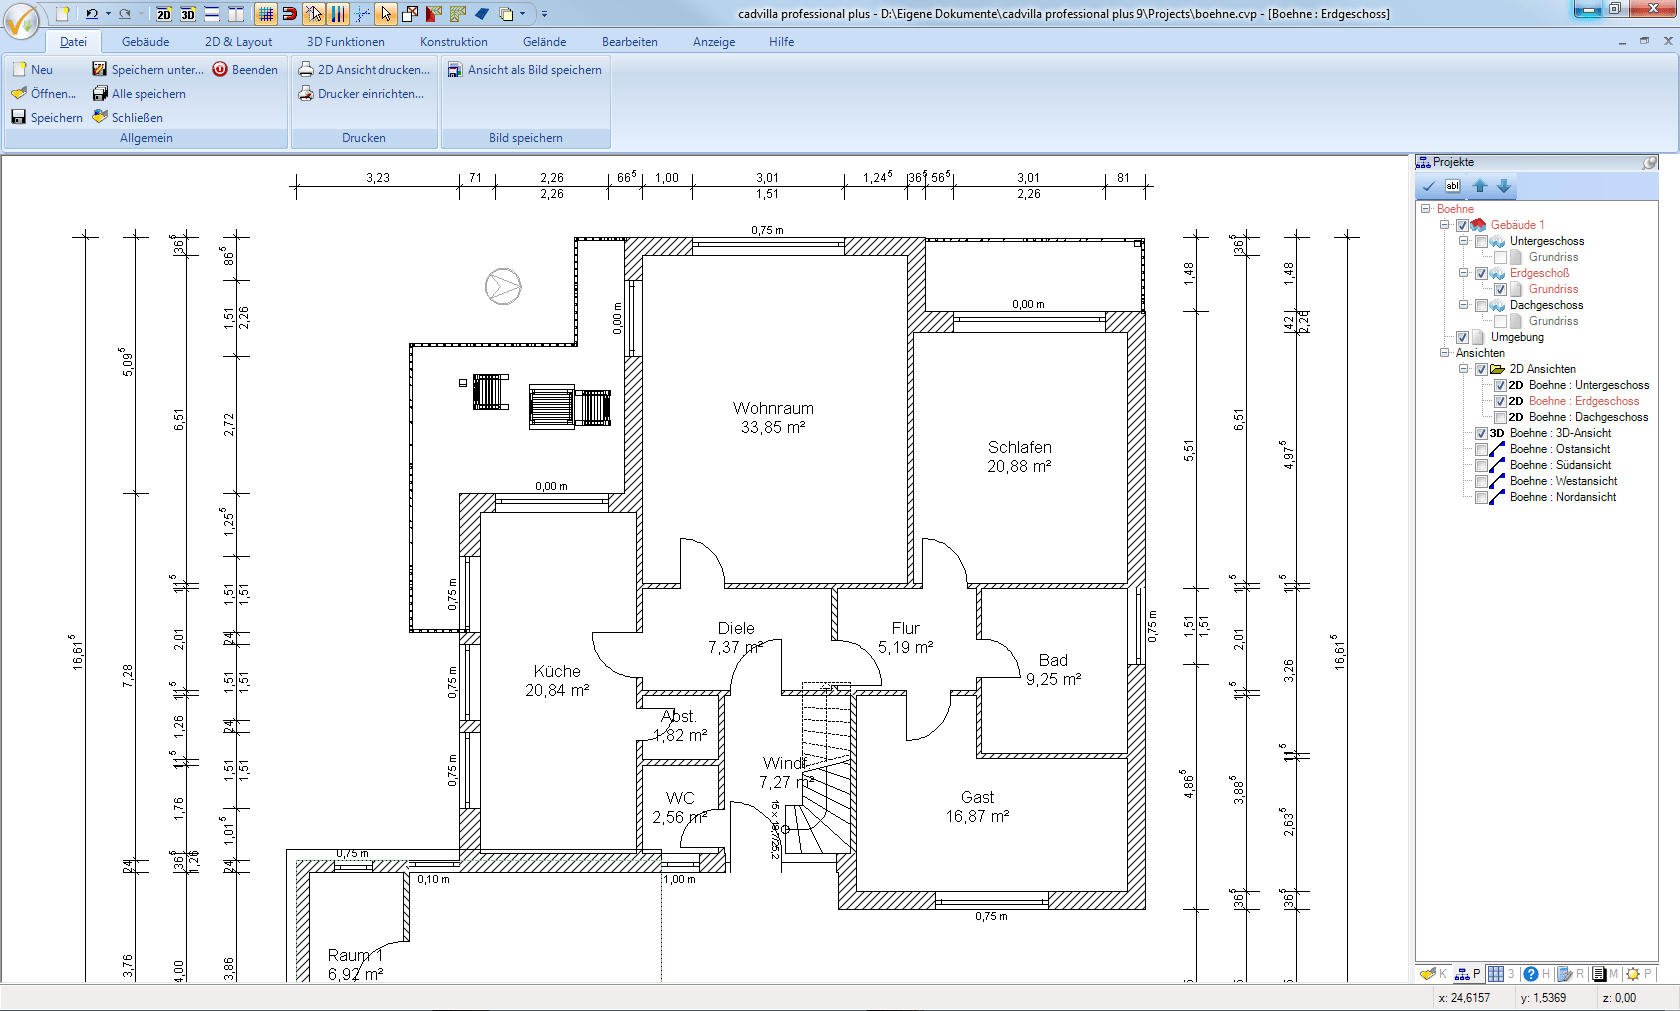This screenshot has width=1680, height=1011.
Task: Toggle the cursor snap-to-point icon
Action: click(314, 14)
